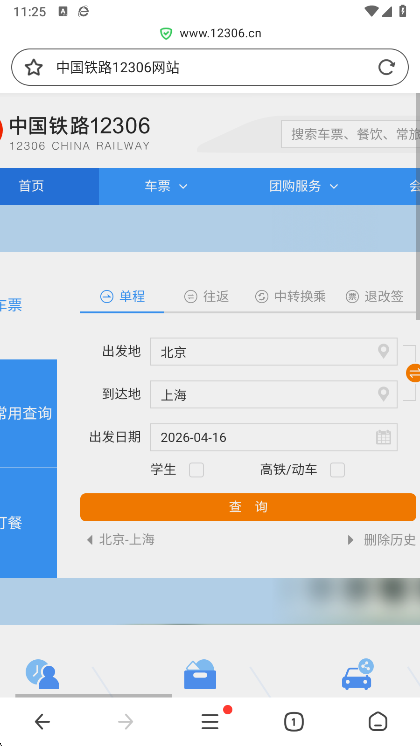Switch to the 中转换乘 tab
420x746 pixels.
[291, 297]
